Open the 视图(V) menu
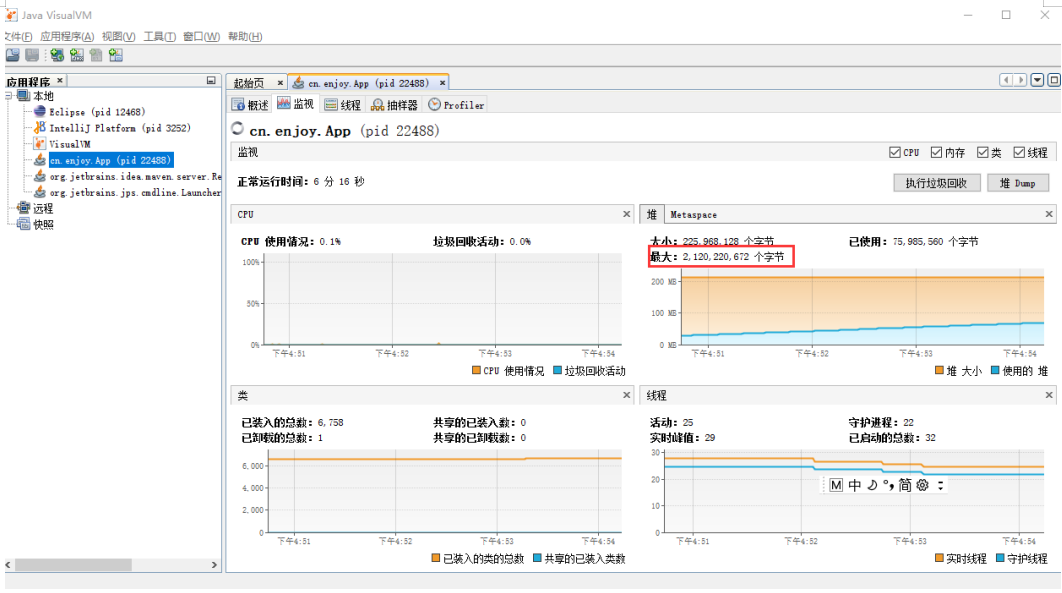Viewport: 1062px width, 593px height. point(119,37)
